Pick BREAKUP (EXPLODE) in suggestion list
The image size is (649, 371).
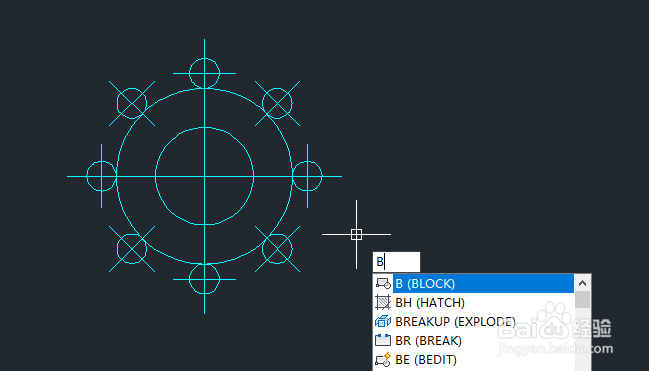(x=474, y=322)
